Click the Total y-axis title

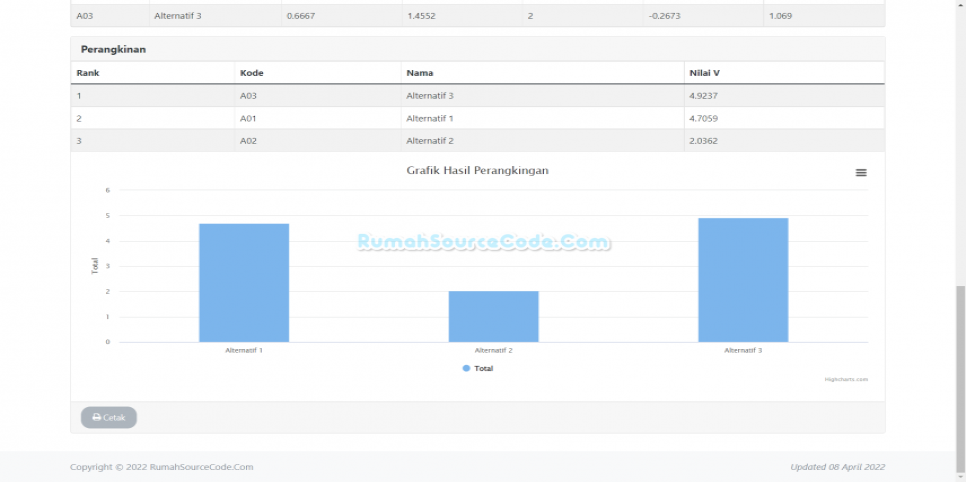(94, 266)
